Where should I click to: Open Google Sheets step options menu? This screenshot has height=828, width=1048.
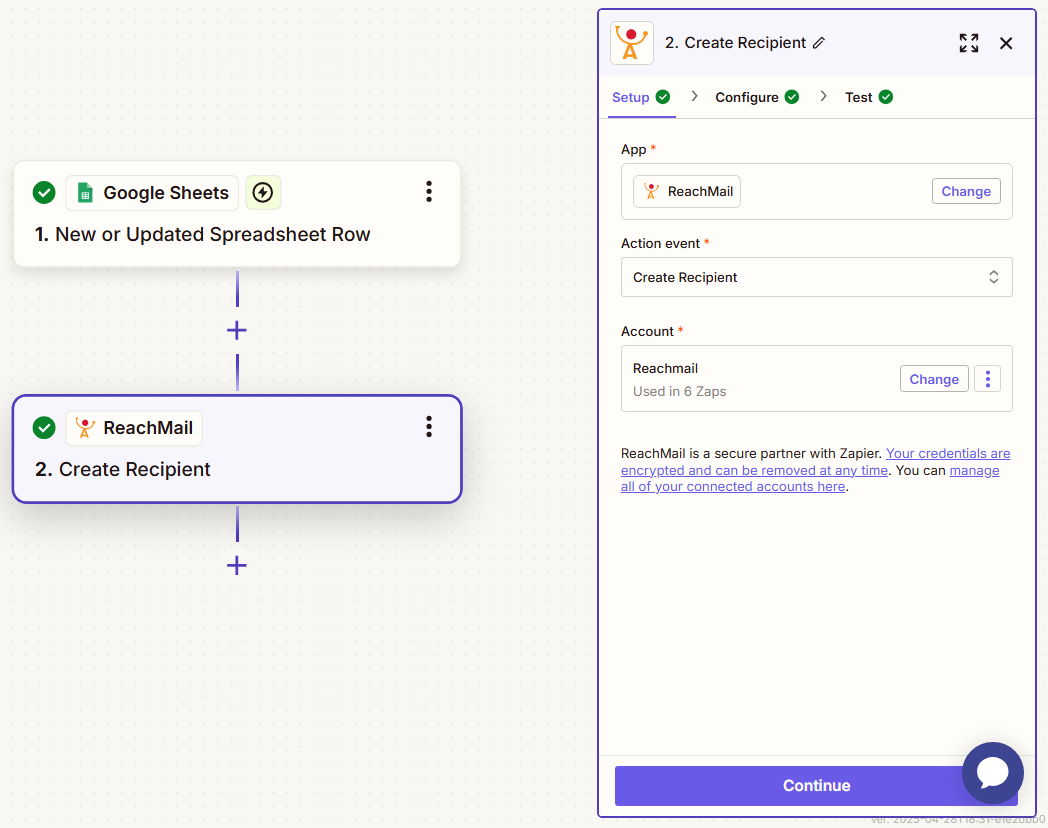pos(429,192)
